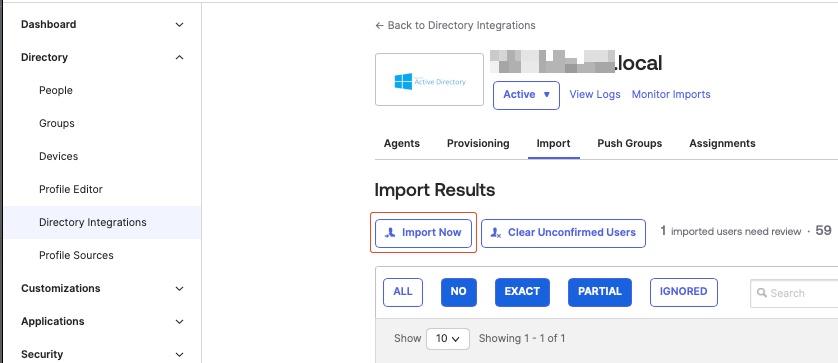
Task: Toggle the EXACT match filter
Action: coord(522,292)
